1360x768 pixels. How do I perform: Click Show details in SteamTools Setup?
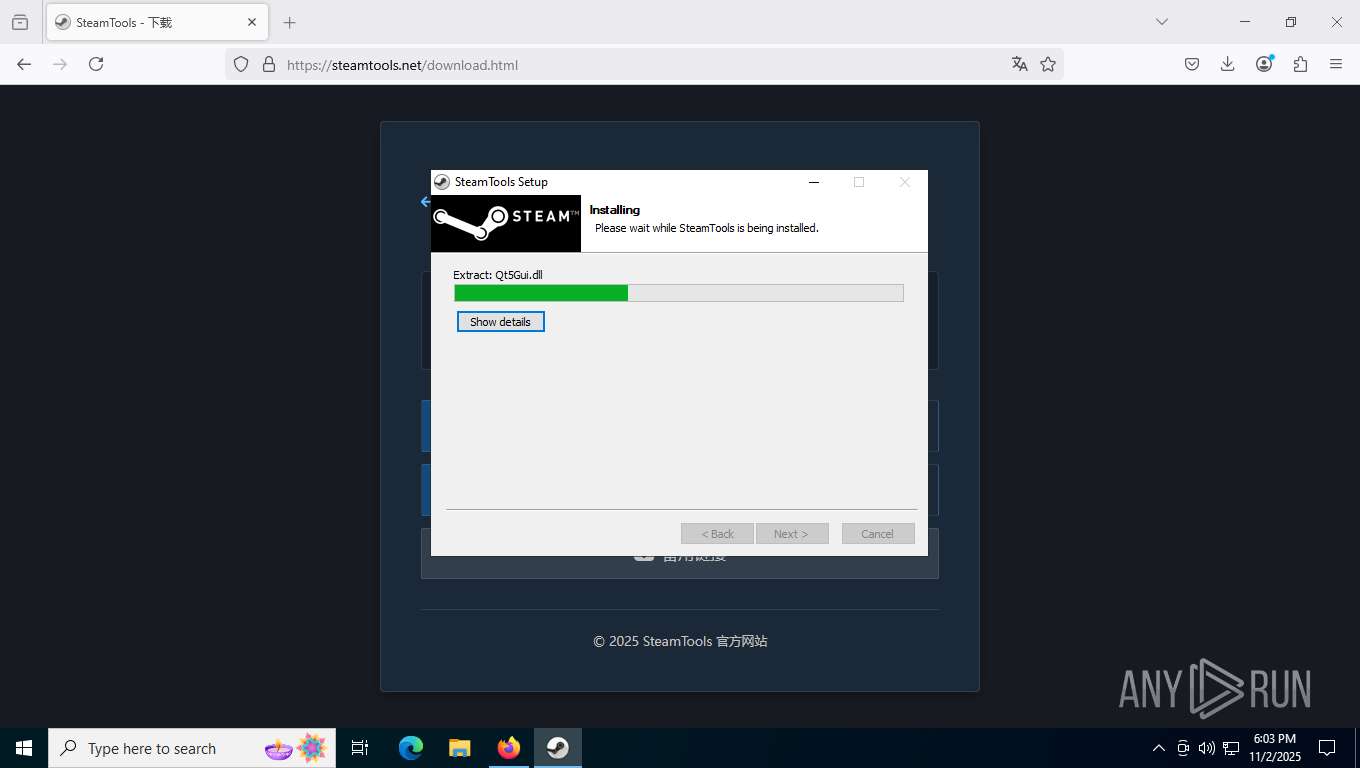500,322
